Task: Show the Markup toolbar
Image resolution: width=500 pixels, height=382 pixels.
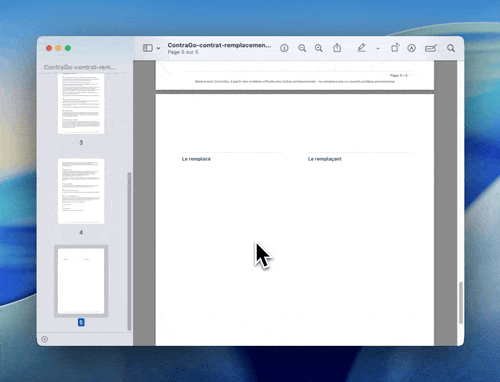Action: (411, 48)
